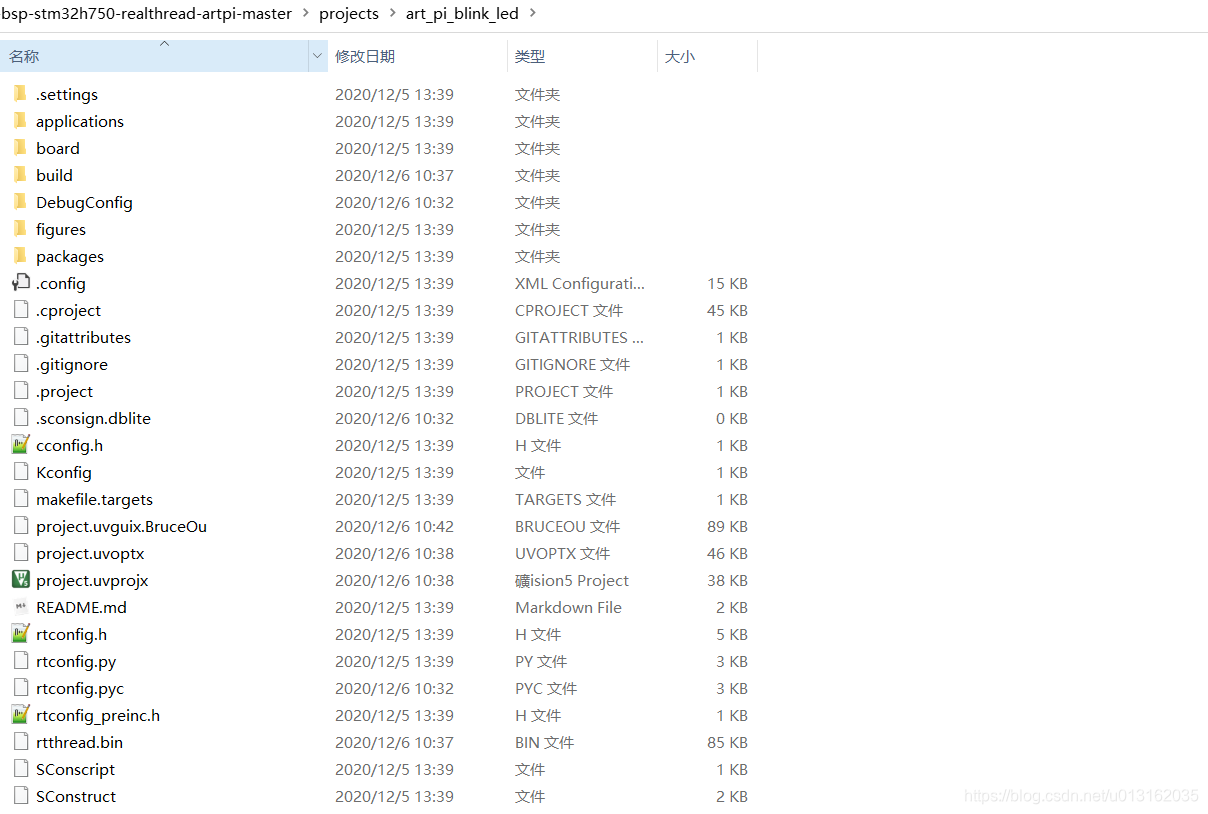Click the .config XML file icon
Image resolution: width=1208 pixels, height=814 pixels.
(x=20, y=283)
